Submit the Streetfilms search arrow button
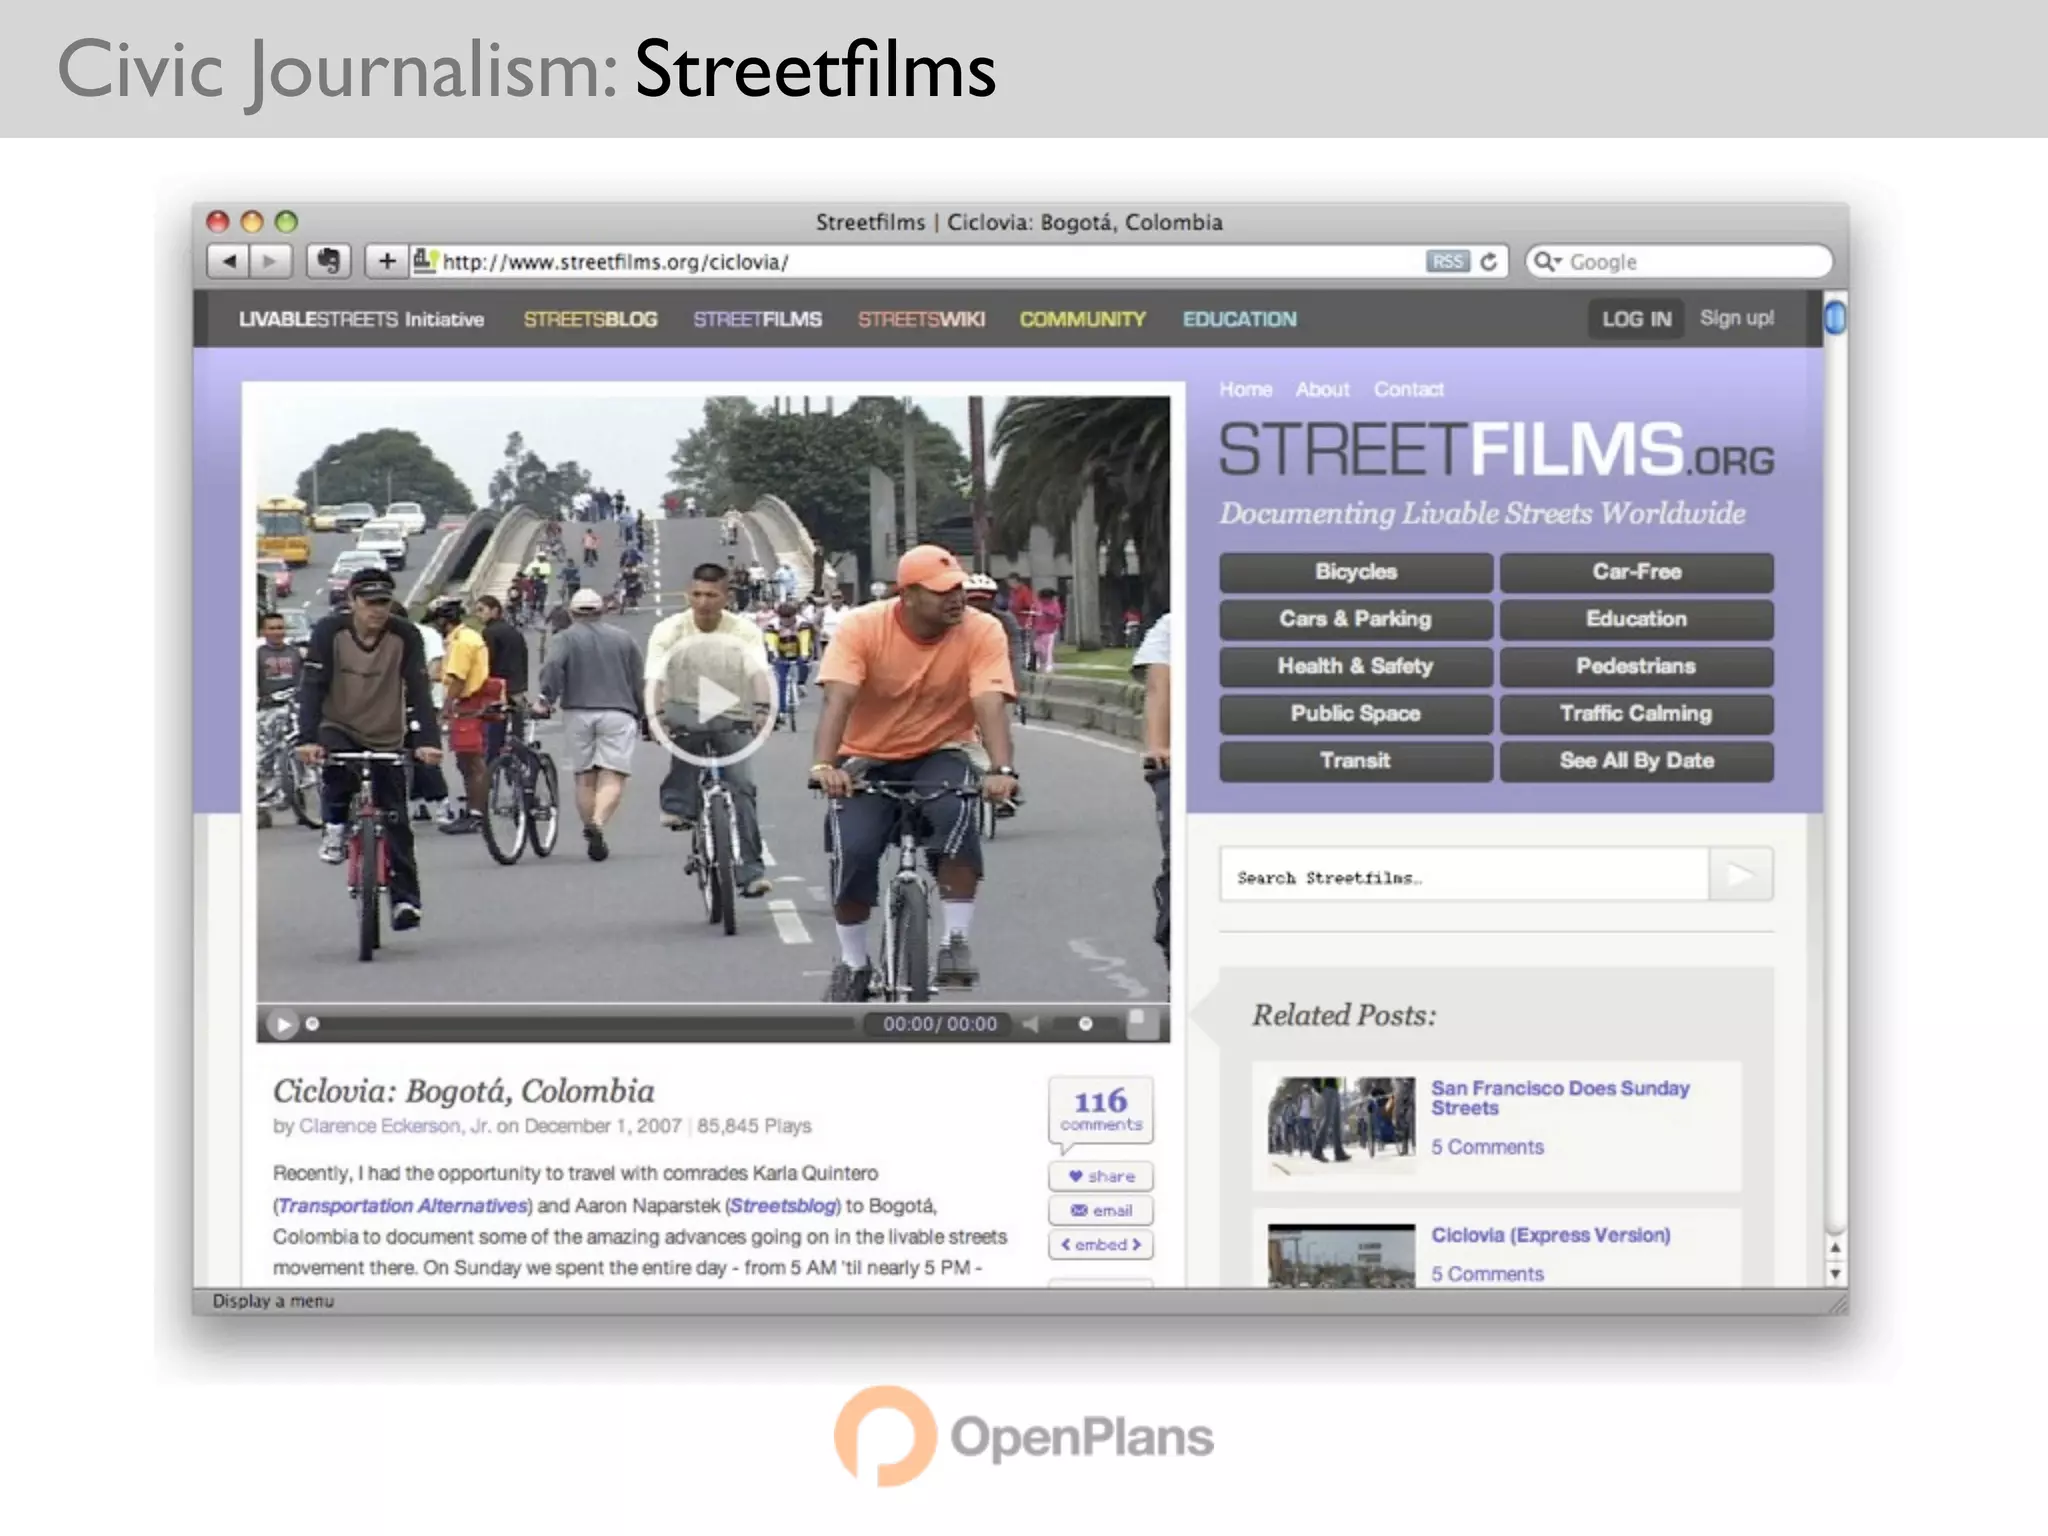This screenshot has width=2048, height=1536. 1740,875
